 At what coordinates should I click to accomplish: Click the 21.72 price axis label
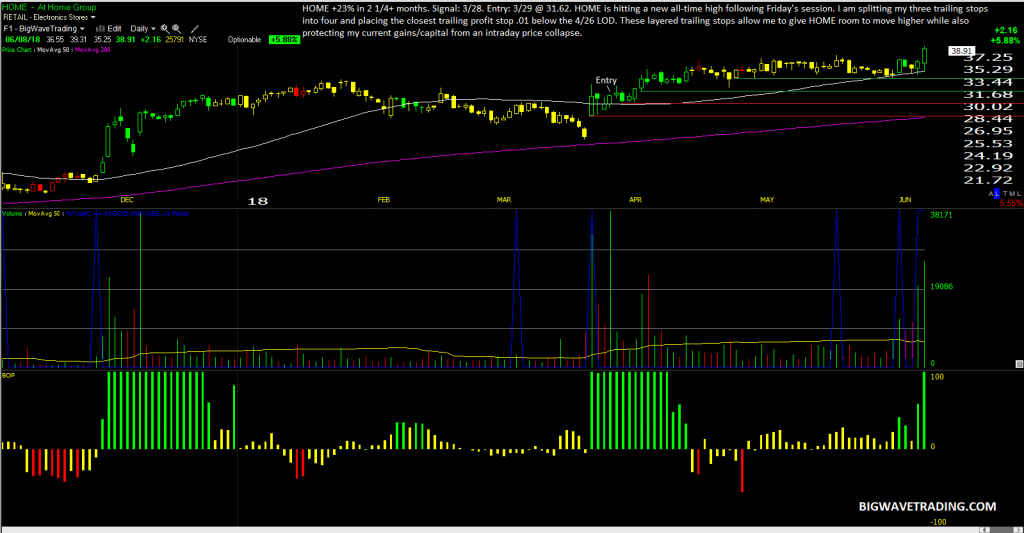(988, 180)
